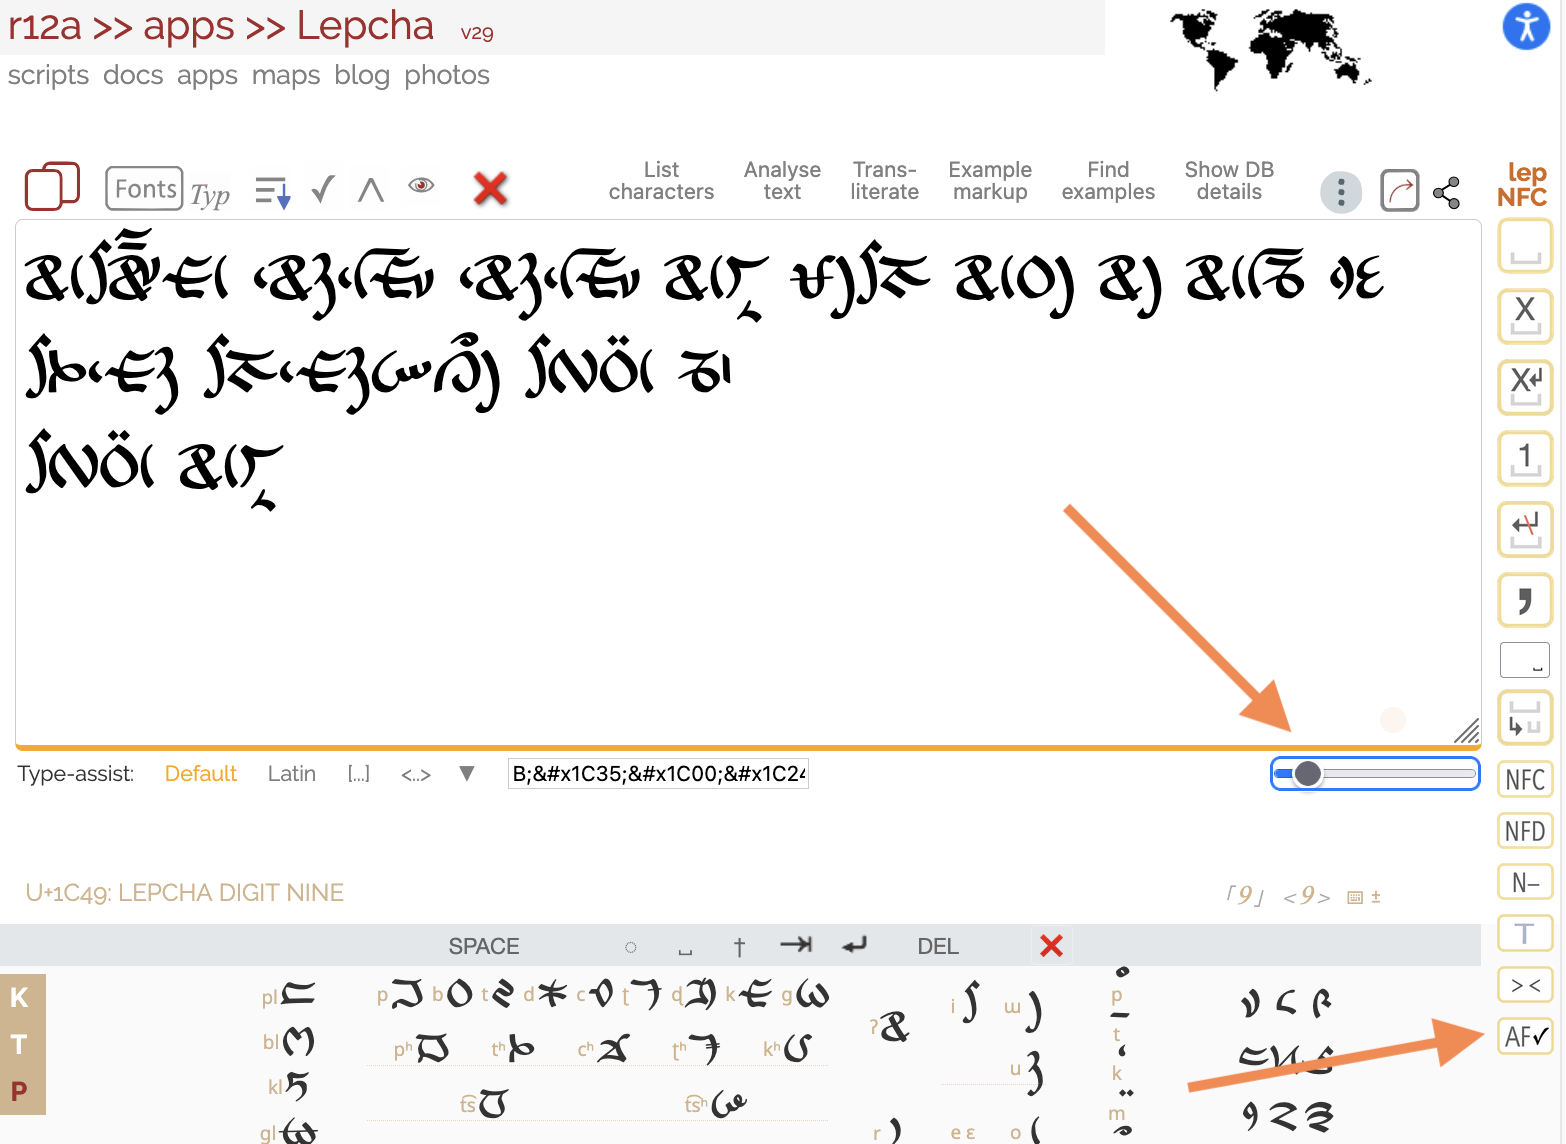Click the NFD normalize button

pos(1525,831)
